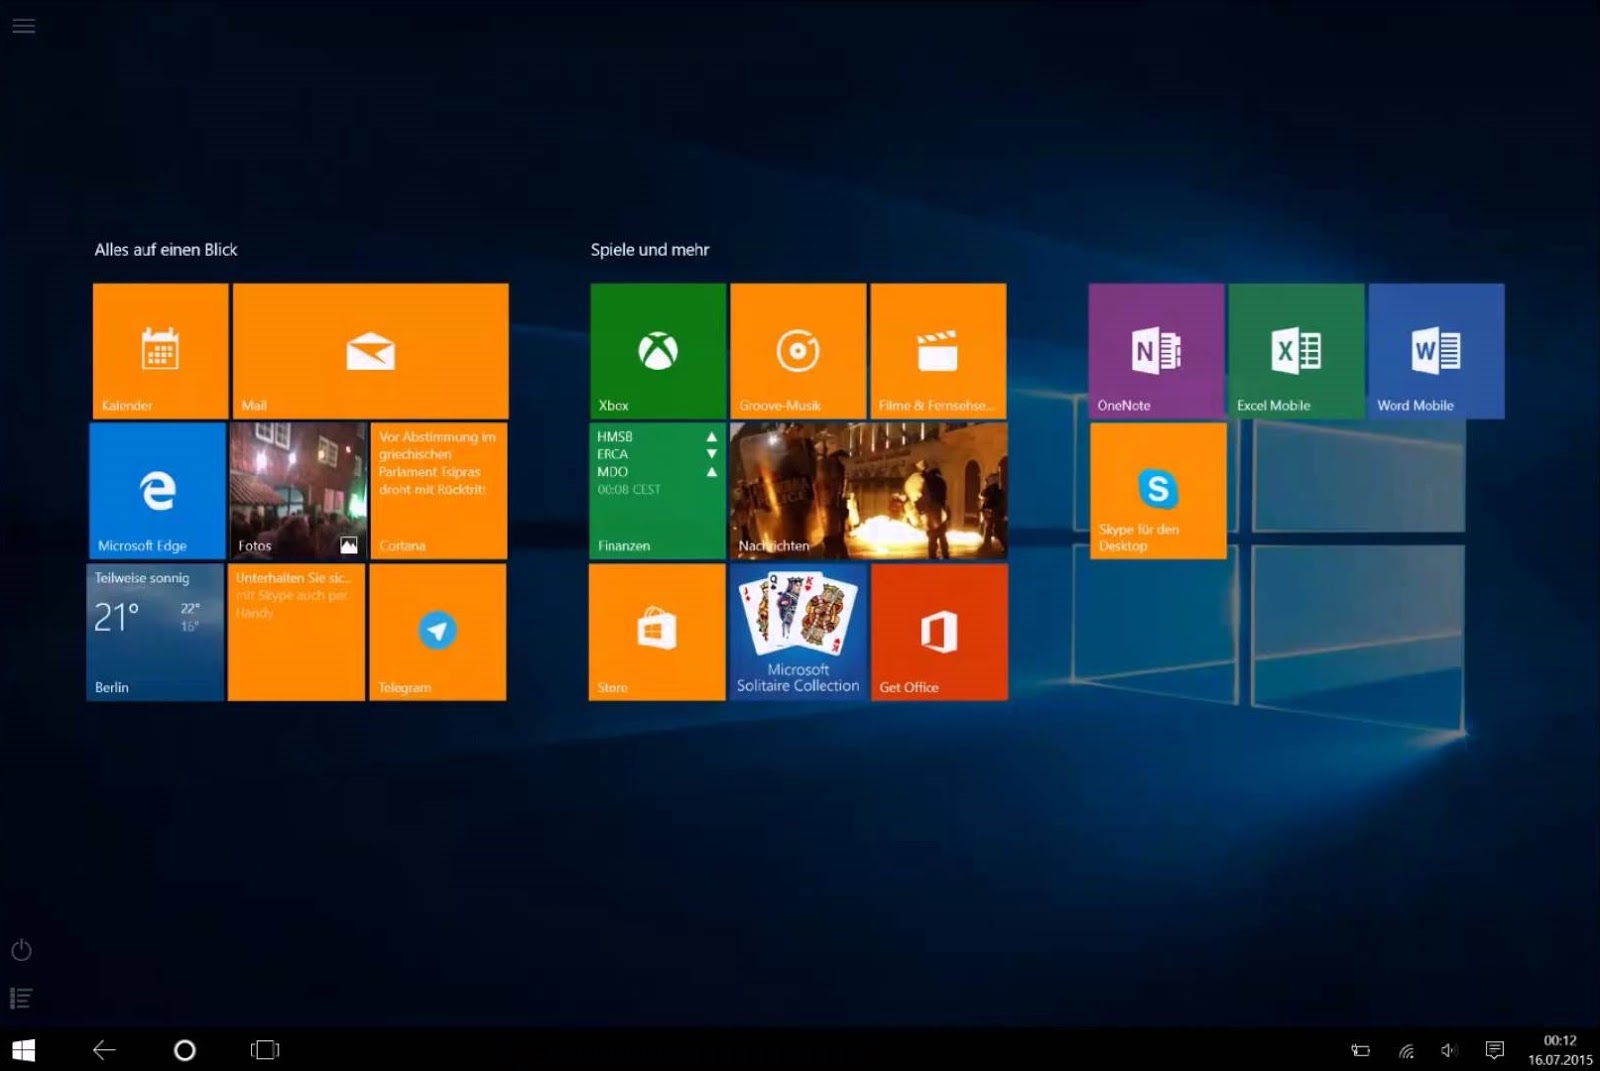Open the Groove-Musik tile
This screenshot has width=1600, height=1071.
coord(798,351)
